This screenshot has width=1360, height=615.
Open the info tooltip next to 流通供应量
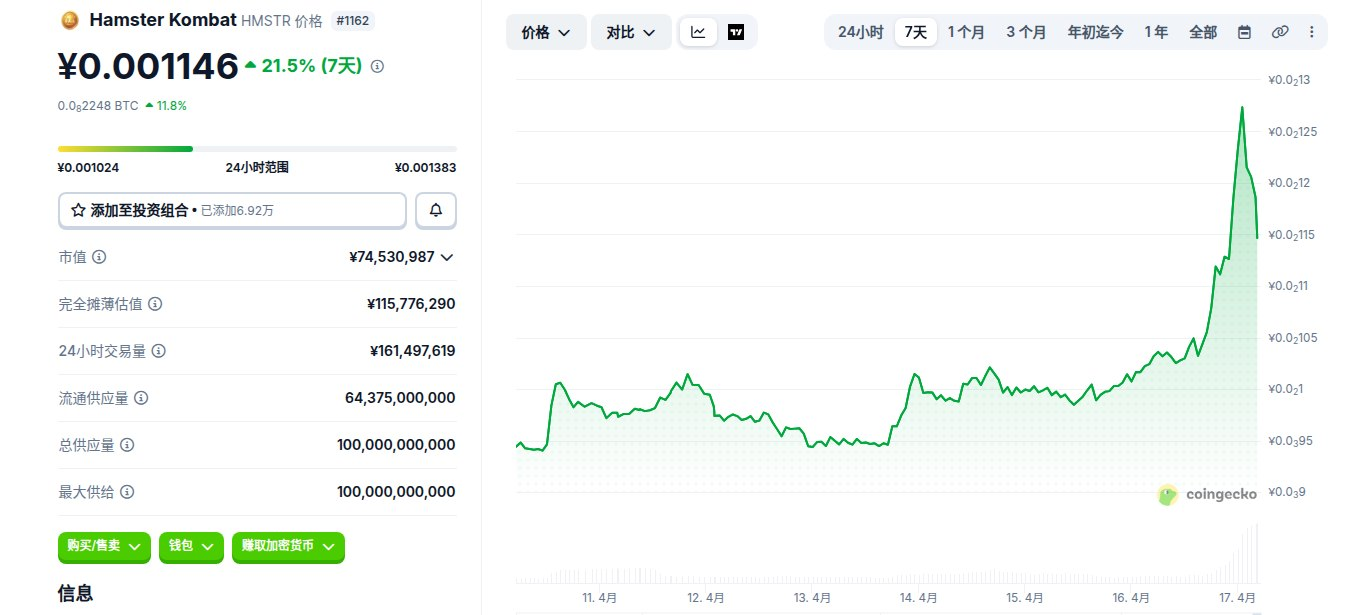coord(141,398)
